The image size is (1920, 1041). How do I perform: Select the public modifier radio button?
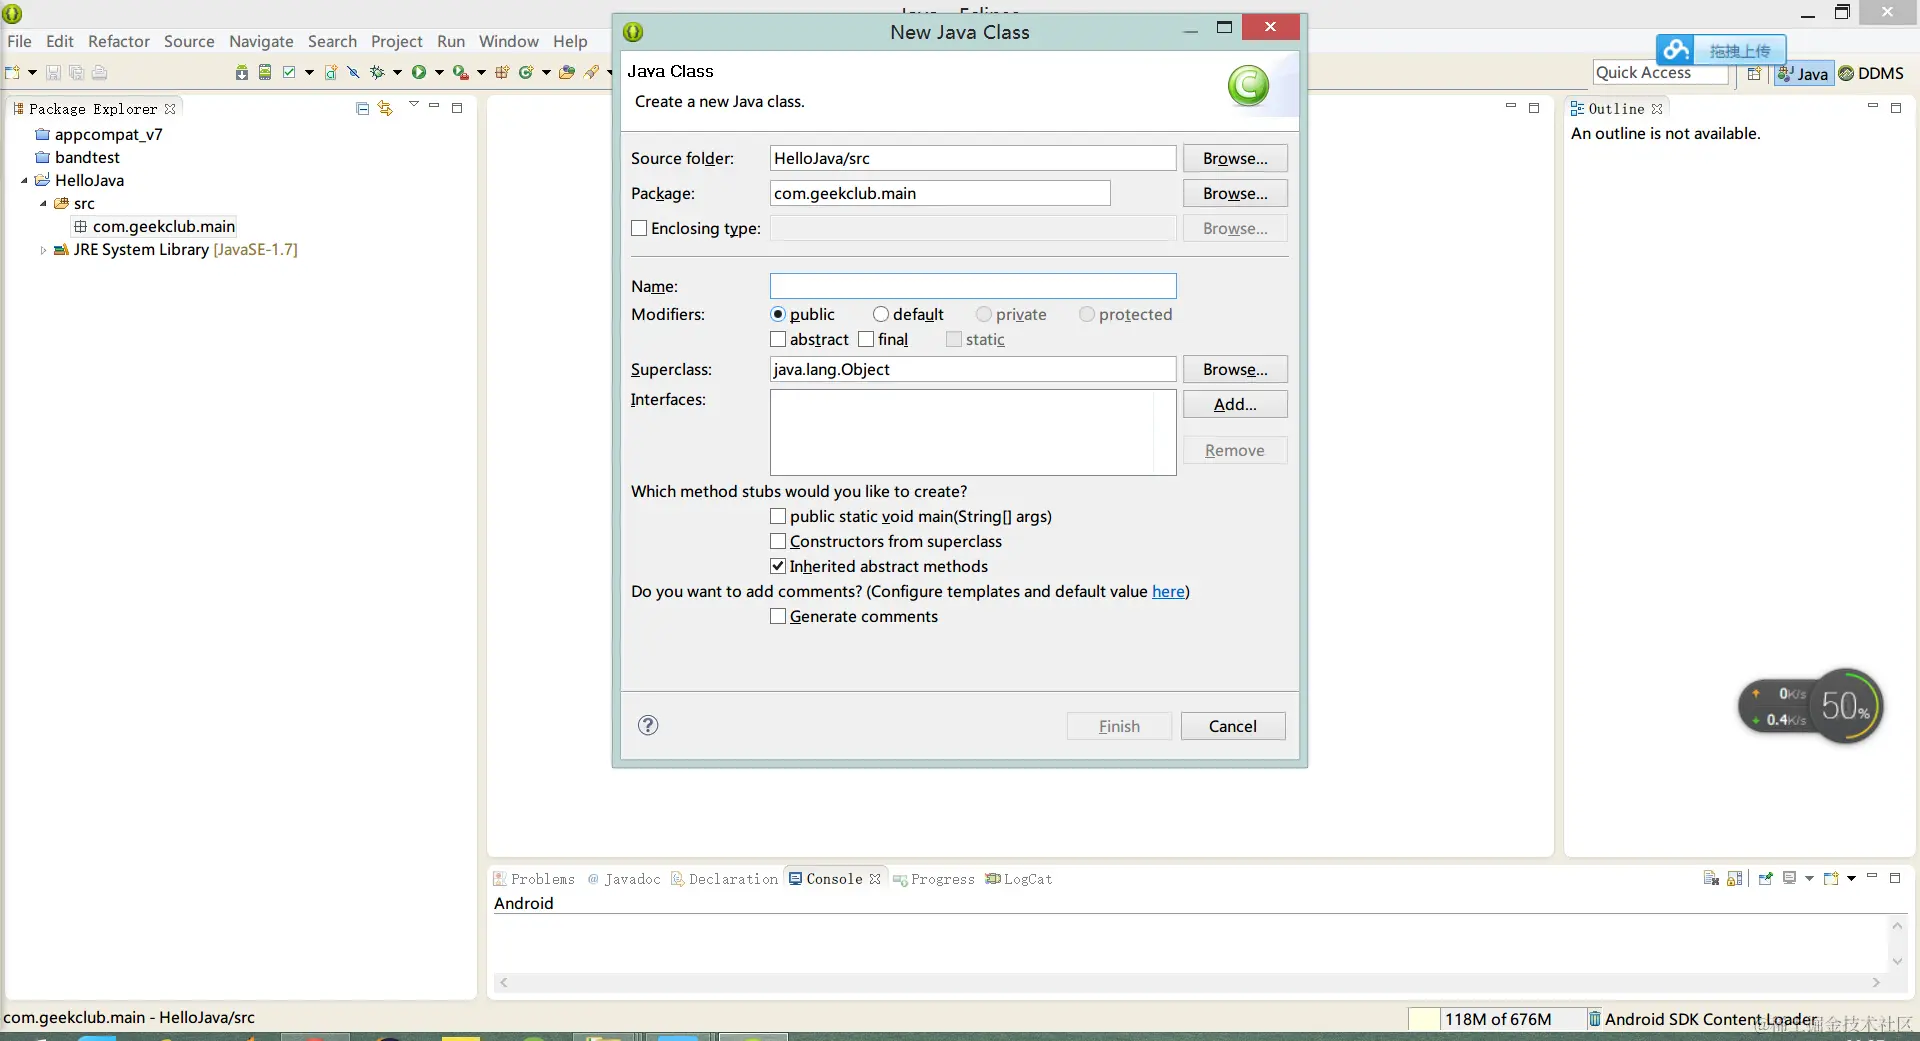pos(778,314)
